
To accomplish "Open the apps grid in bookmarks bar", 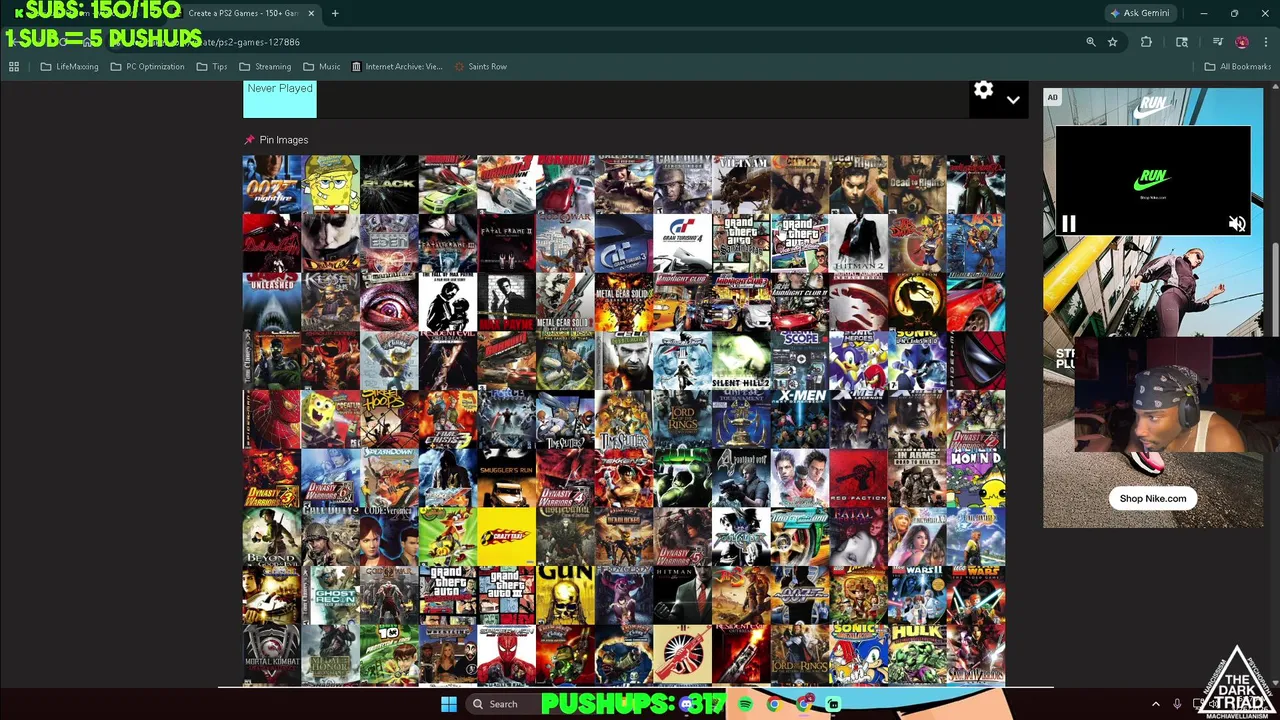I will click(14, 67).
